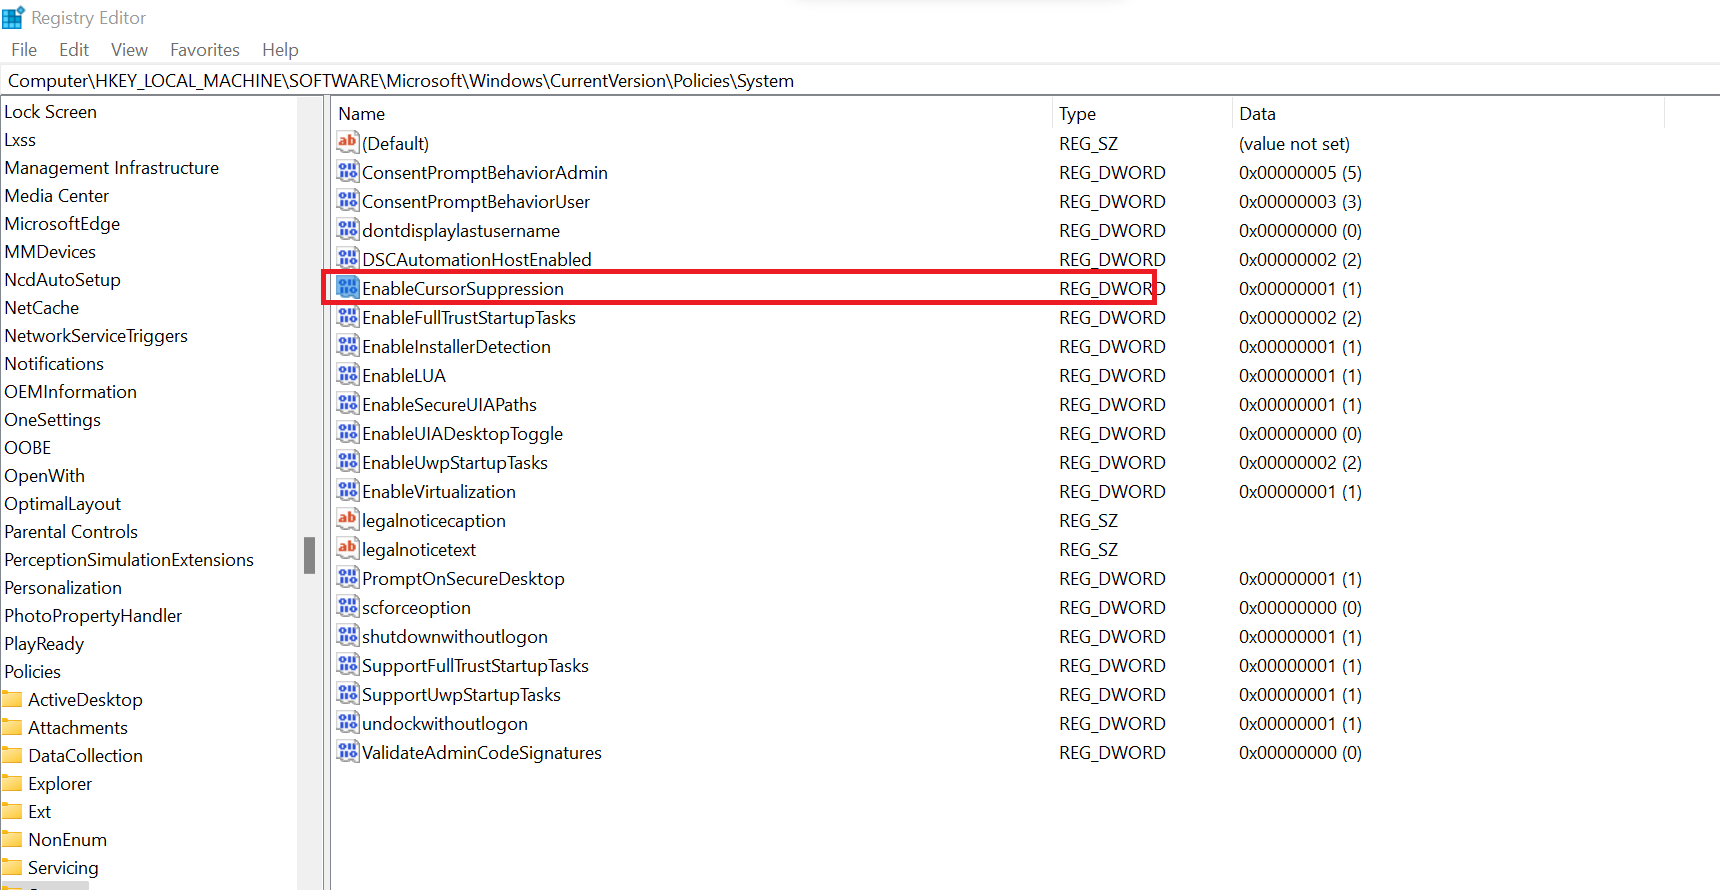This screenshot has height=890, width=1720.
Task: Select the DataCollection subkey
Action: pos(85,756)
